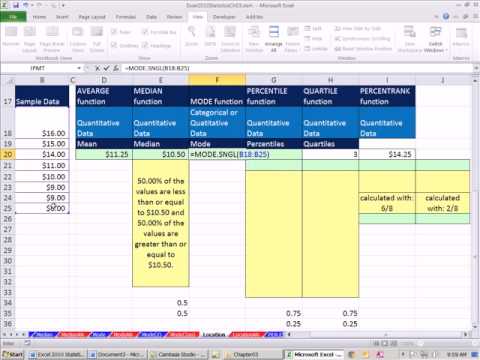Open a New Window of the workbook
The width and height of the screenshot is (480, 360).
(254, 39)
